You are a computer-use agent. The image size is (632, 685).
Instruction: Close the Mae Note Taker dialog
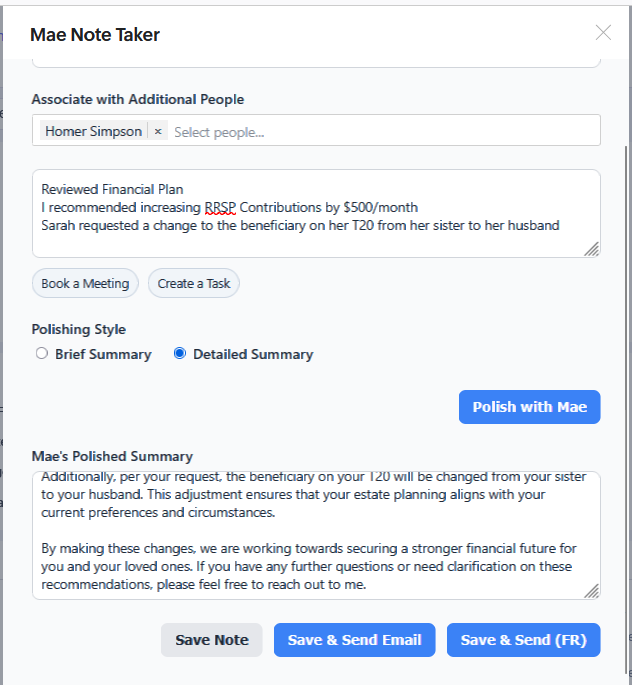click(x=603, y=33)
